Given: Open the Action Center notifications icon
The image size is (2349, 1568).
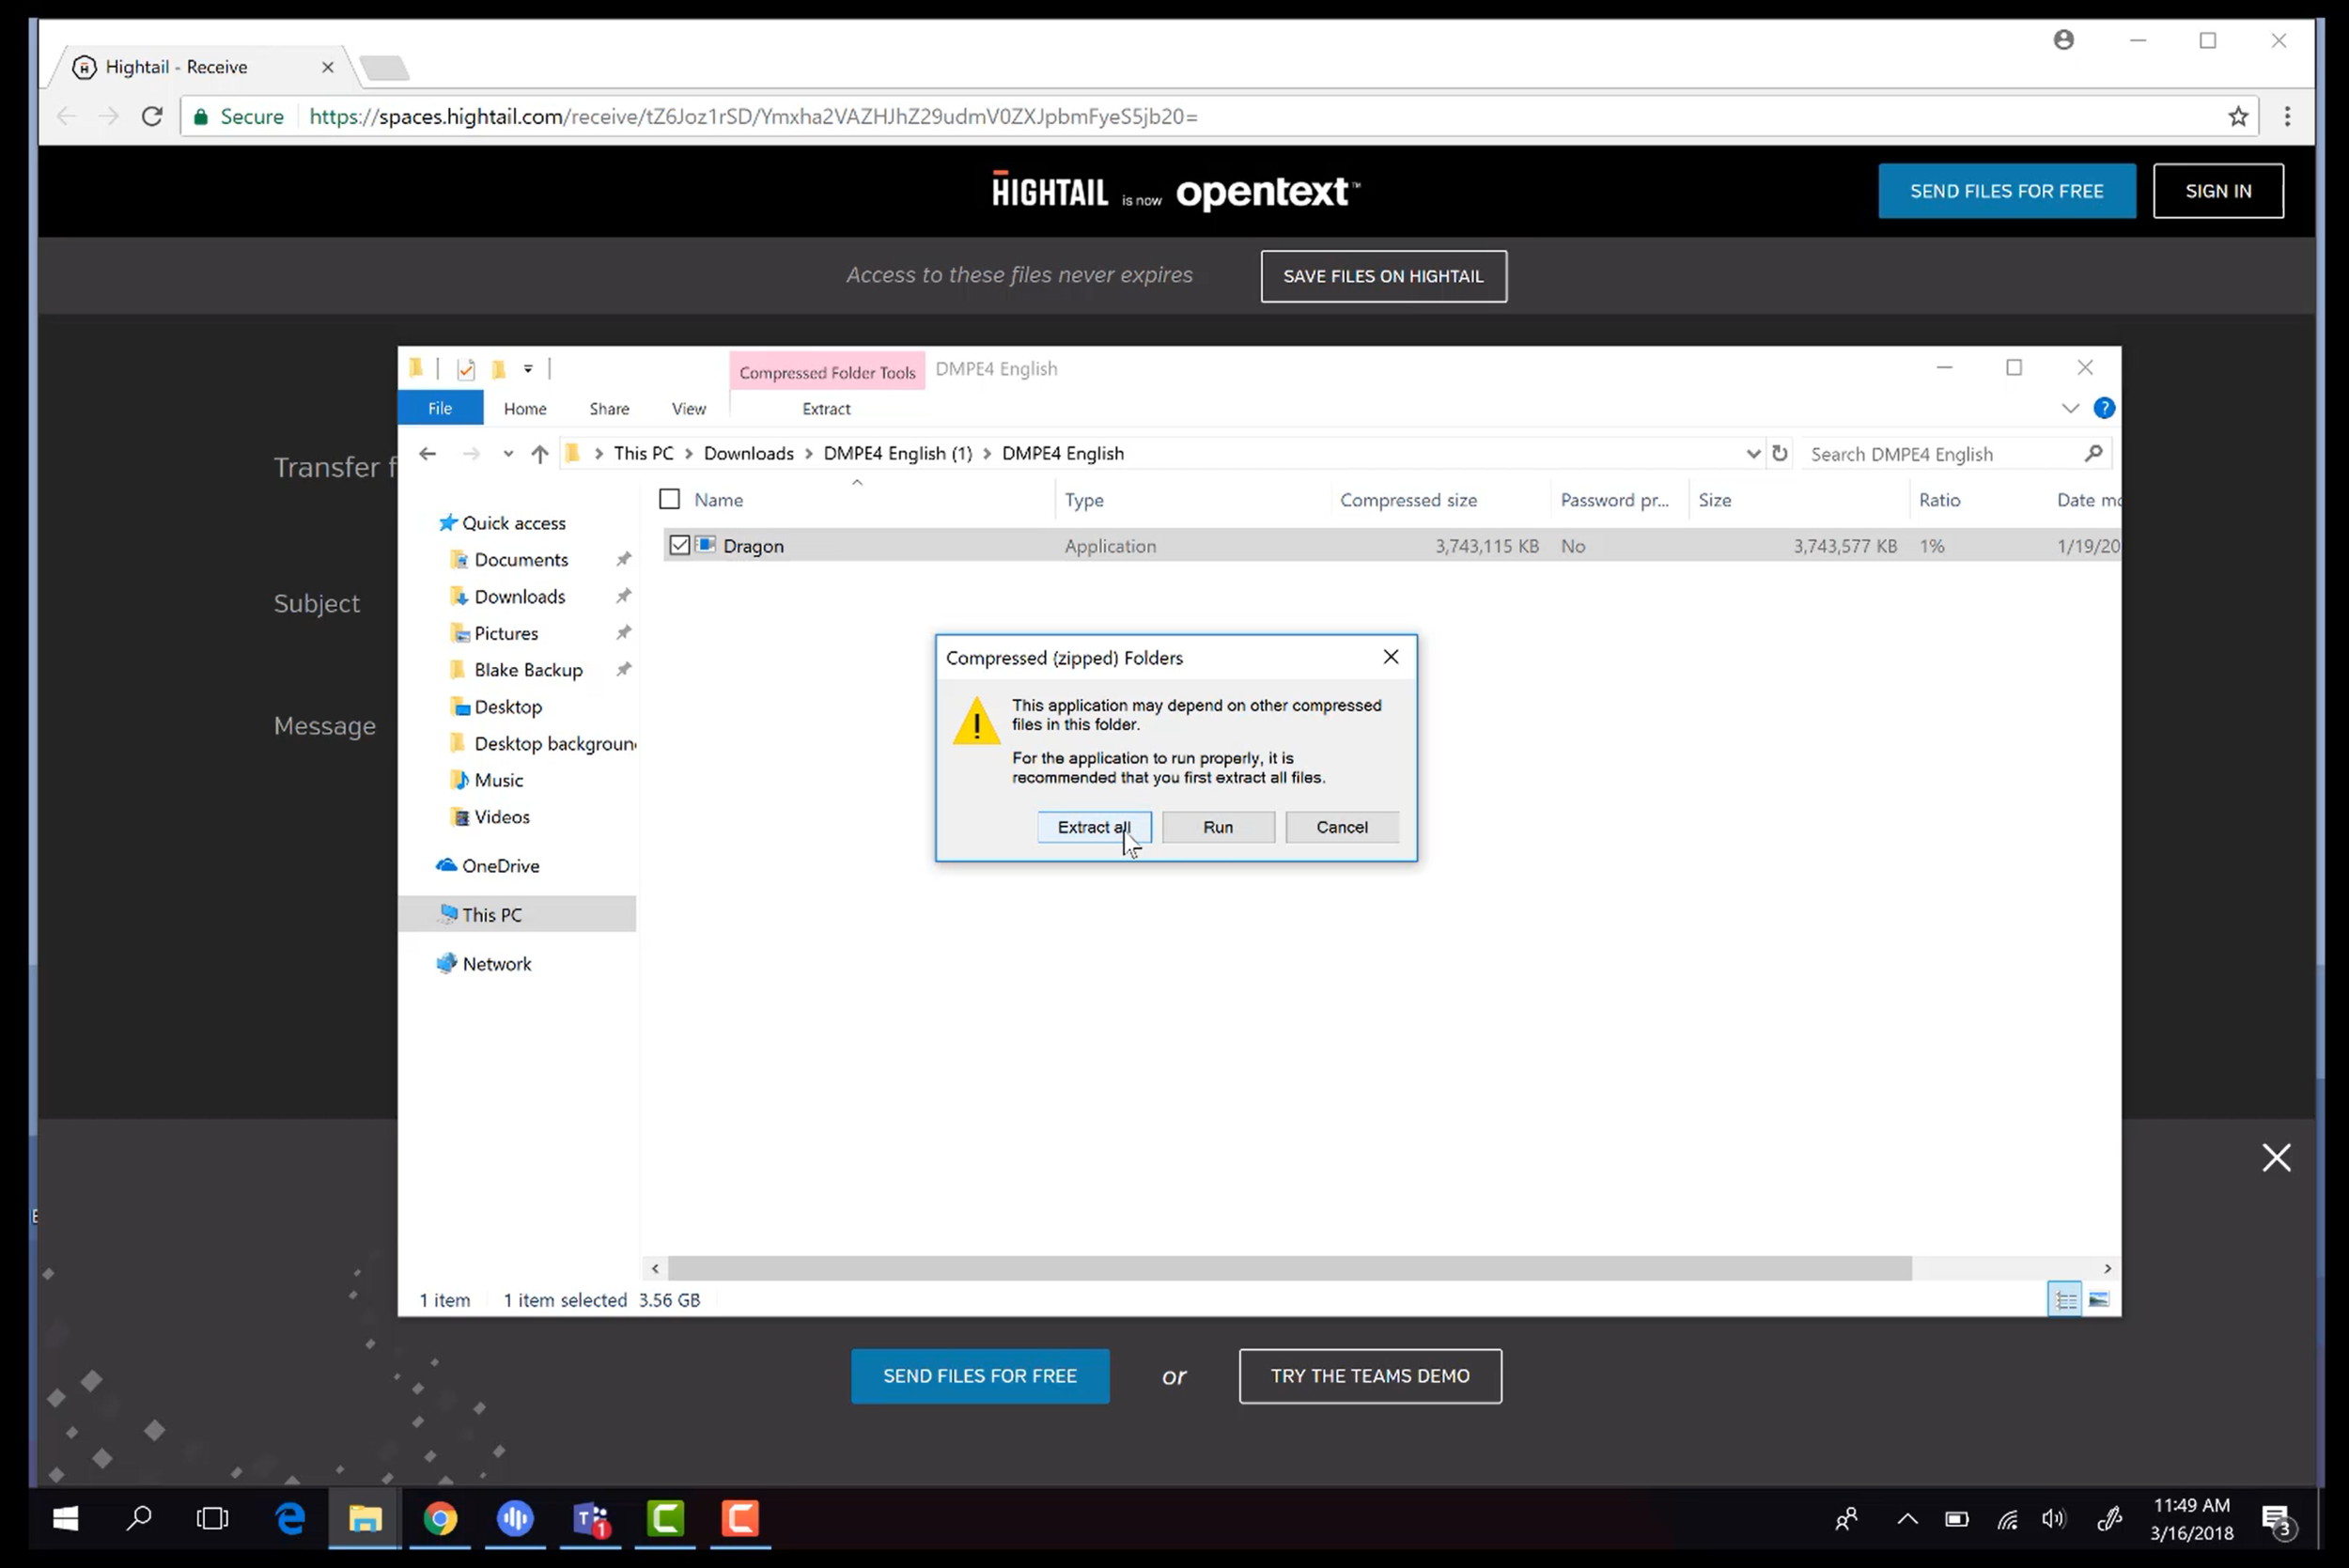Looking at the screenshot, I should [2278, 1519].
